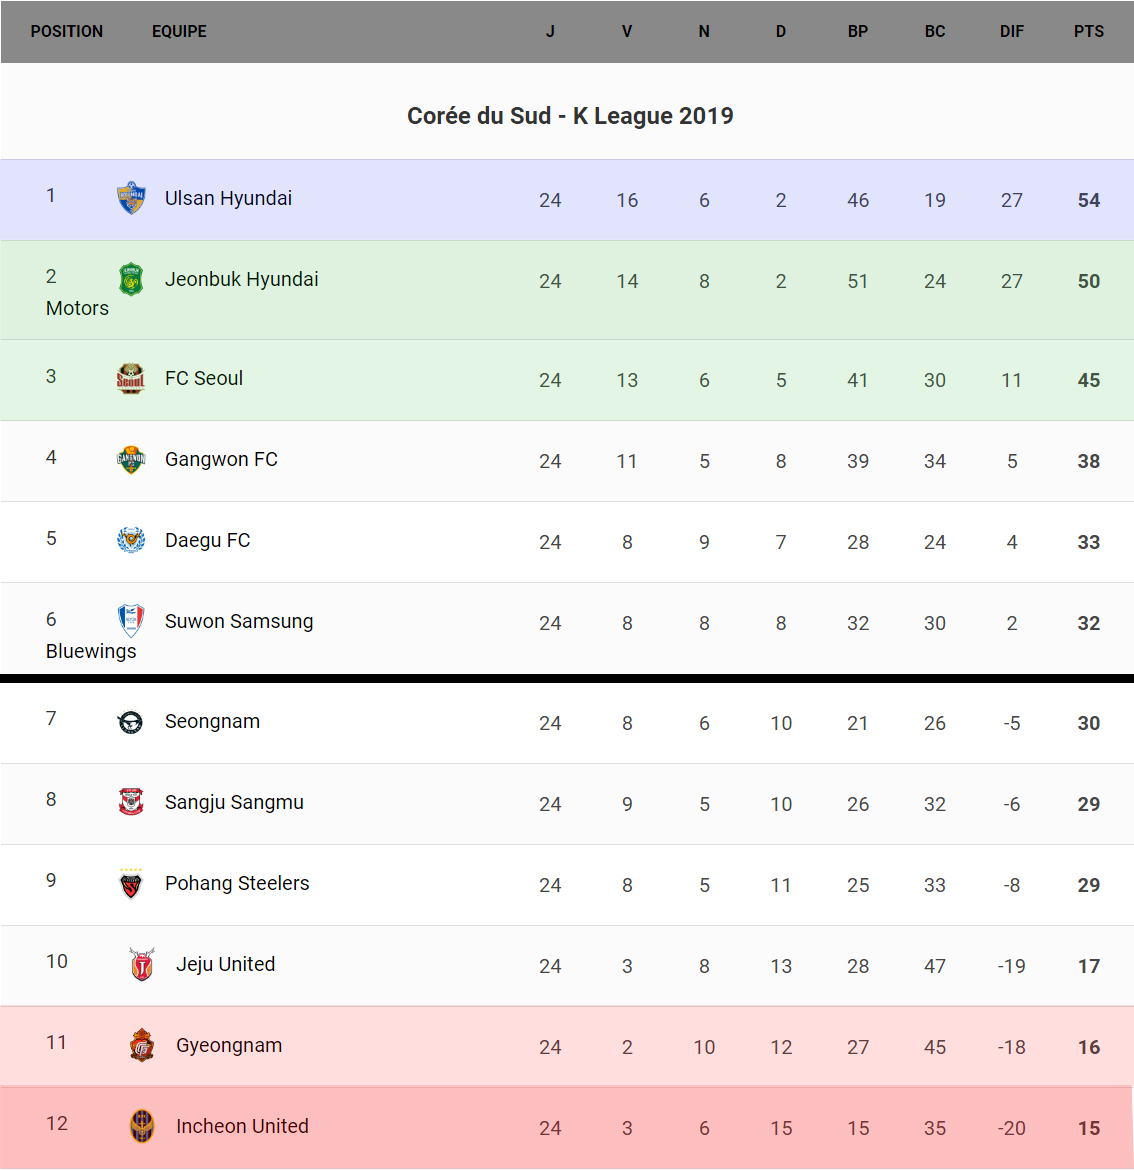1134x1170 pixels.
Task: Click the Daegu FC blue logo
Action: click(131, 540)
